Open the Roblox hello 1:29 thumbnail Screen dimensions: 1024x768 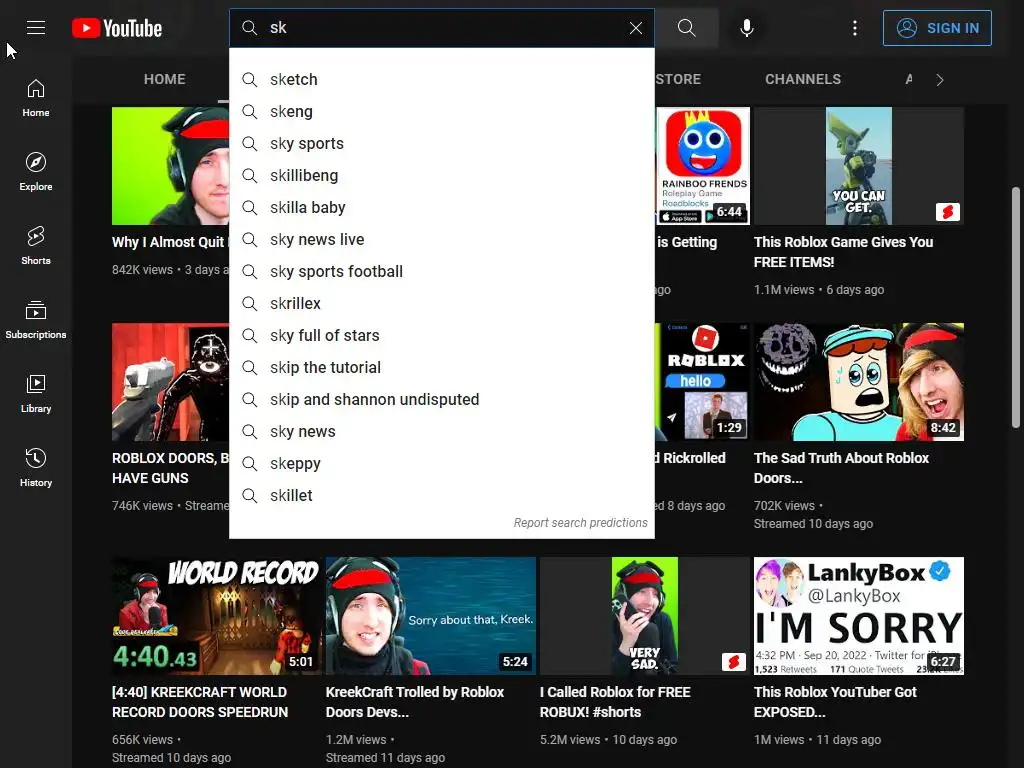coord(702,382)
